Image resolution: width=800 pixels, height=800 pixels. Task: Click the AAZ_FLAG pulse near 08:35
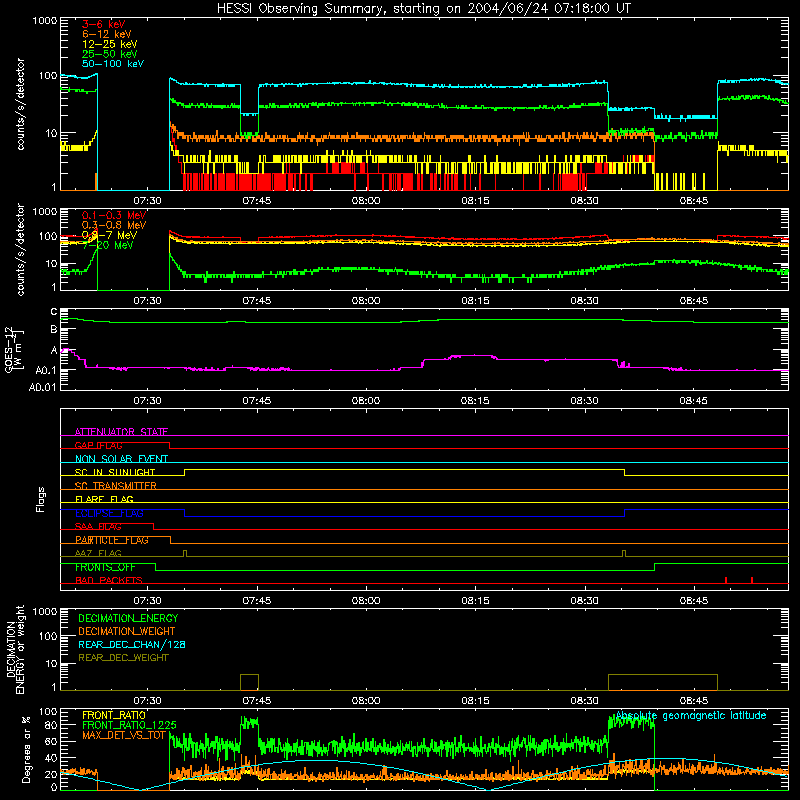coord(624,554)
